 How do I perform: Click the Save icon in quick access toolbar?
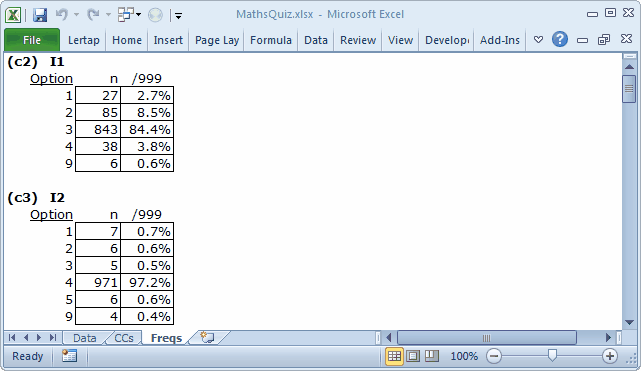click(40, 15)
